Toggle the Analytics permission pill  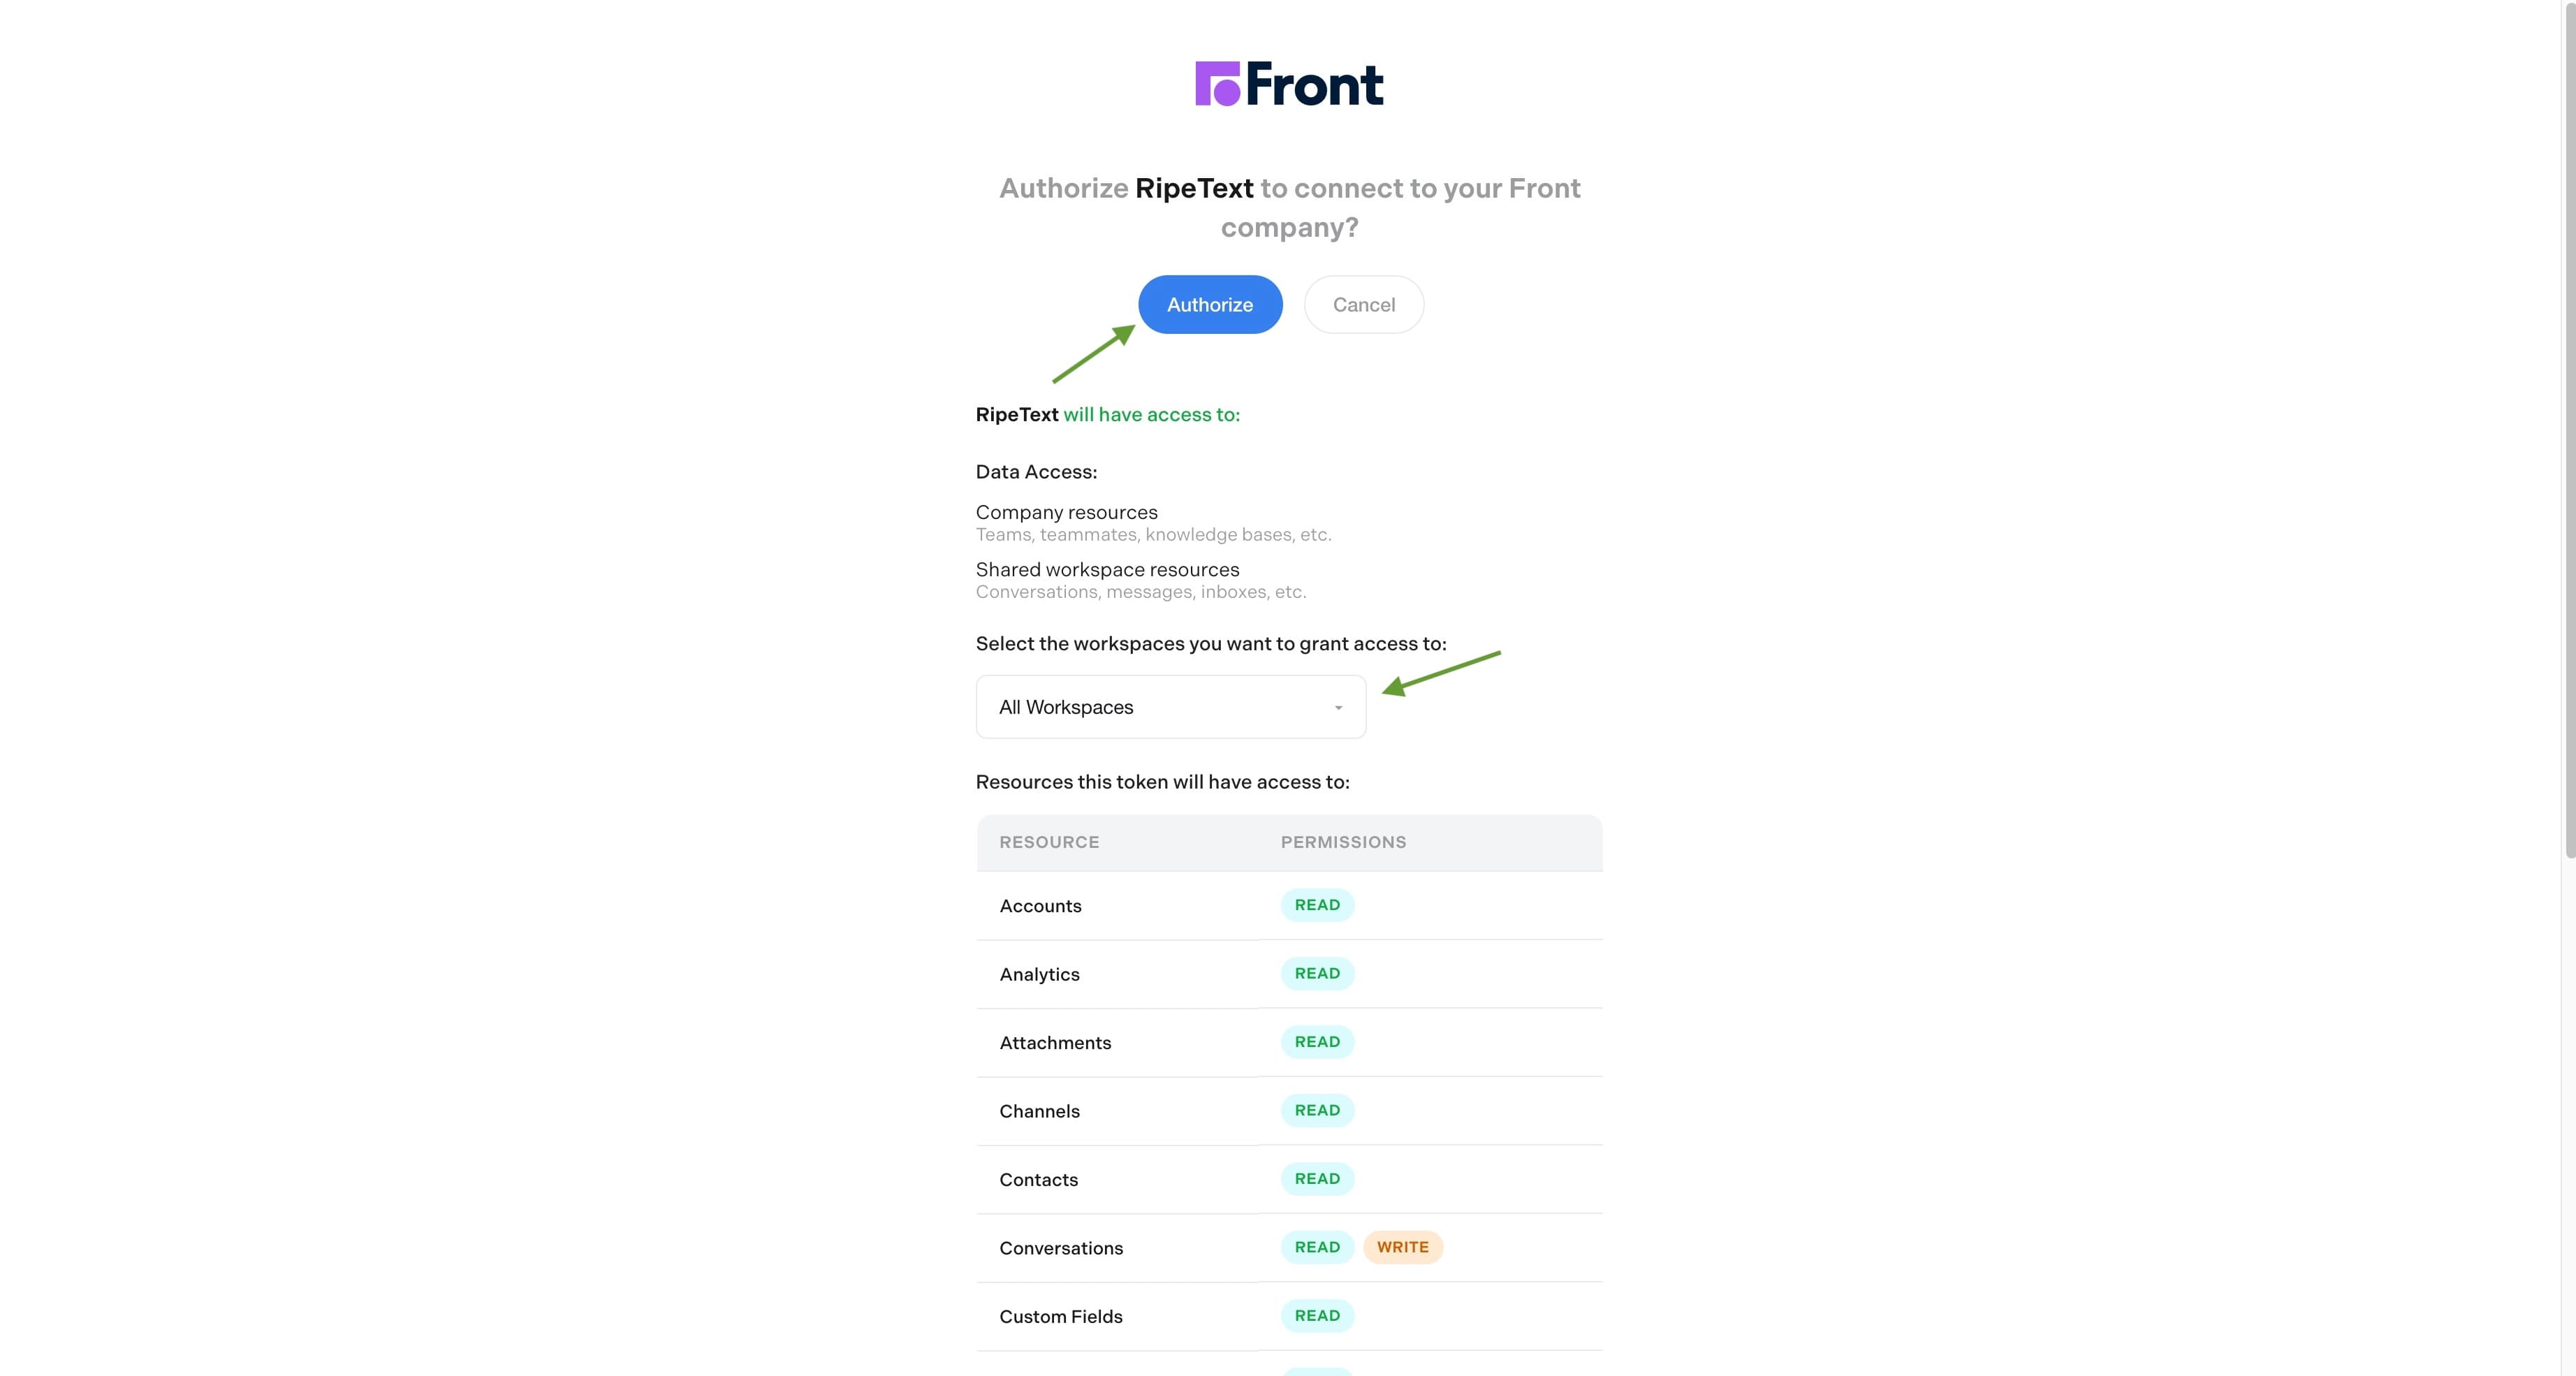[1317, 973]
